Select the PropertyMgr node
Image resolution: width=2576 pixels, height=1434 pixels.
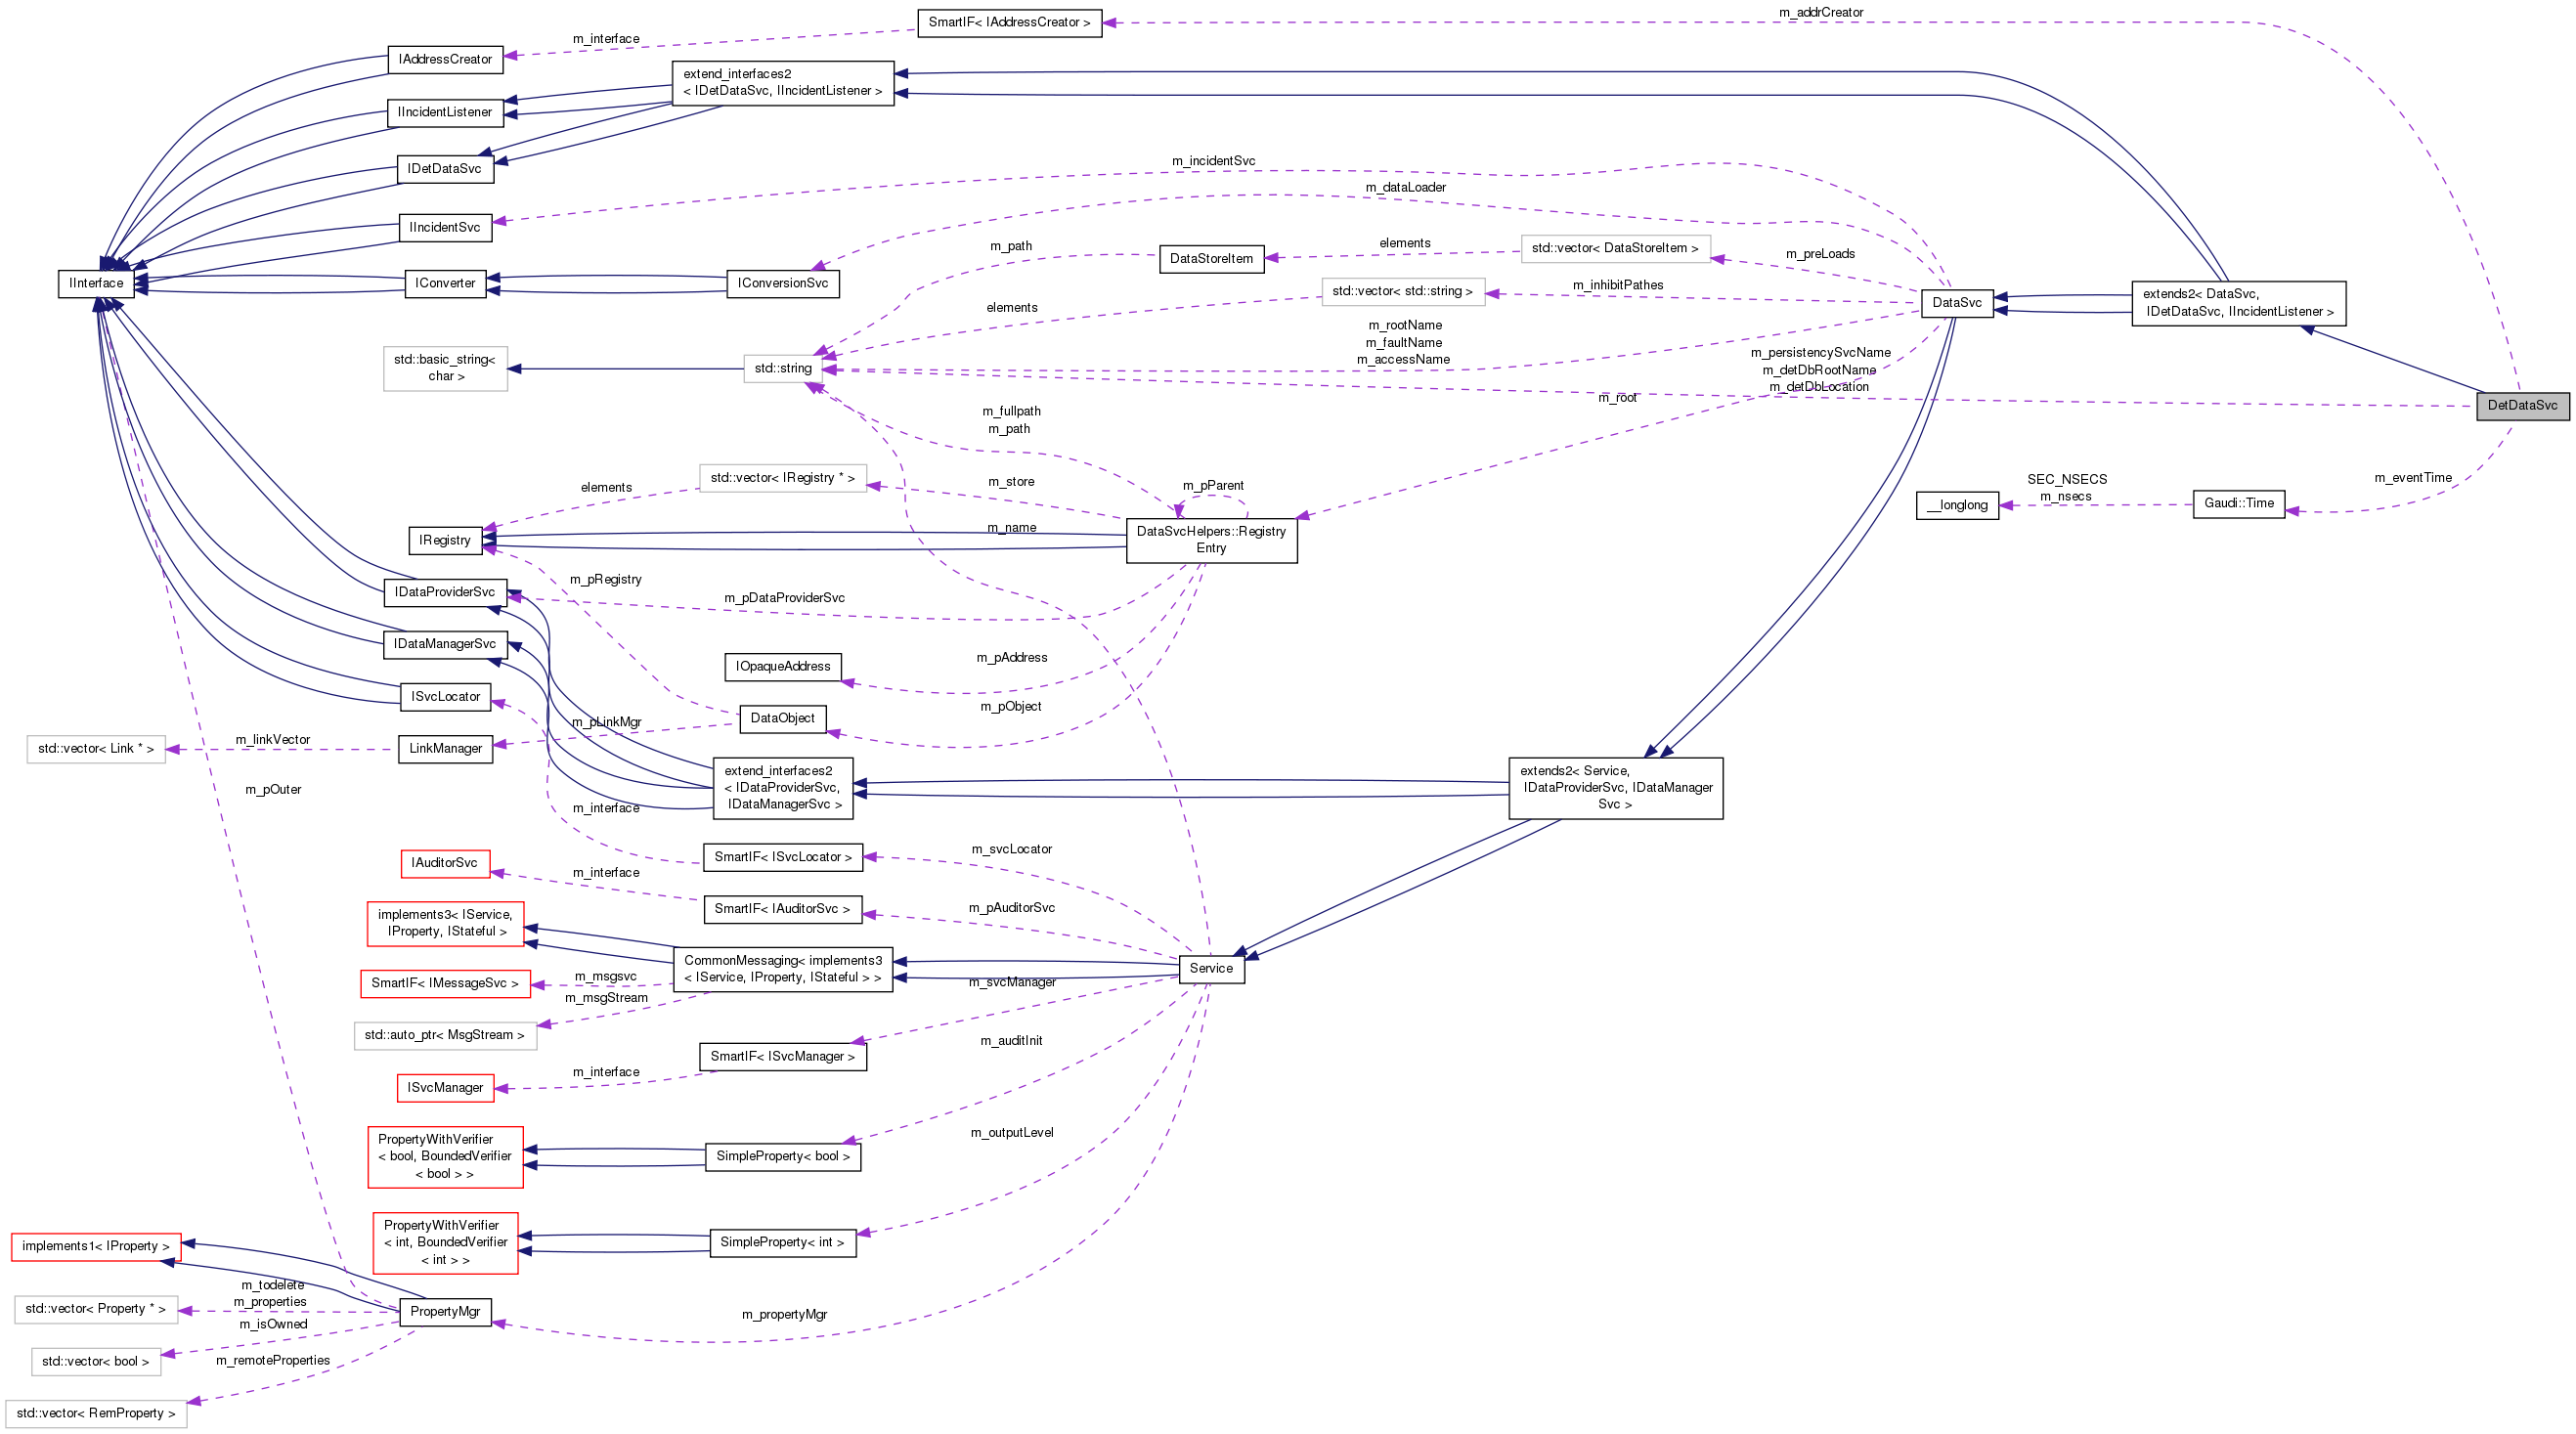pos(445,1311)
